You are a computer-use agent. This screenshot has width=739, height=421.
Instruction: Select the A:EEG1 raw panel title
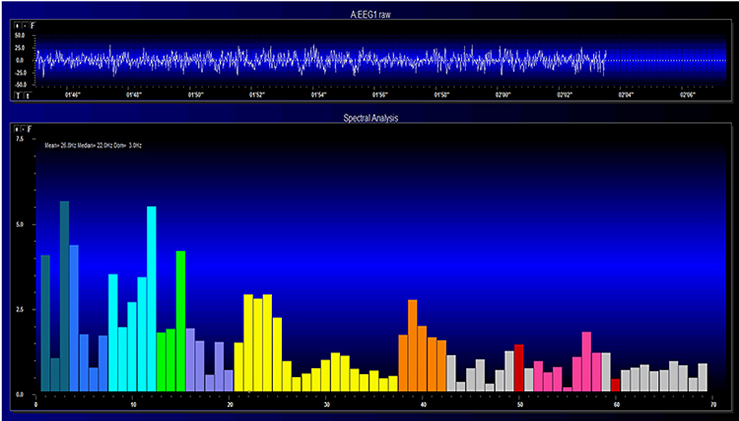369,8
